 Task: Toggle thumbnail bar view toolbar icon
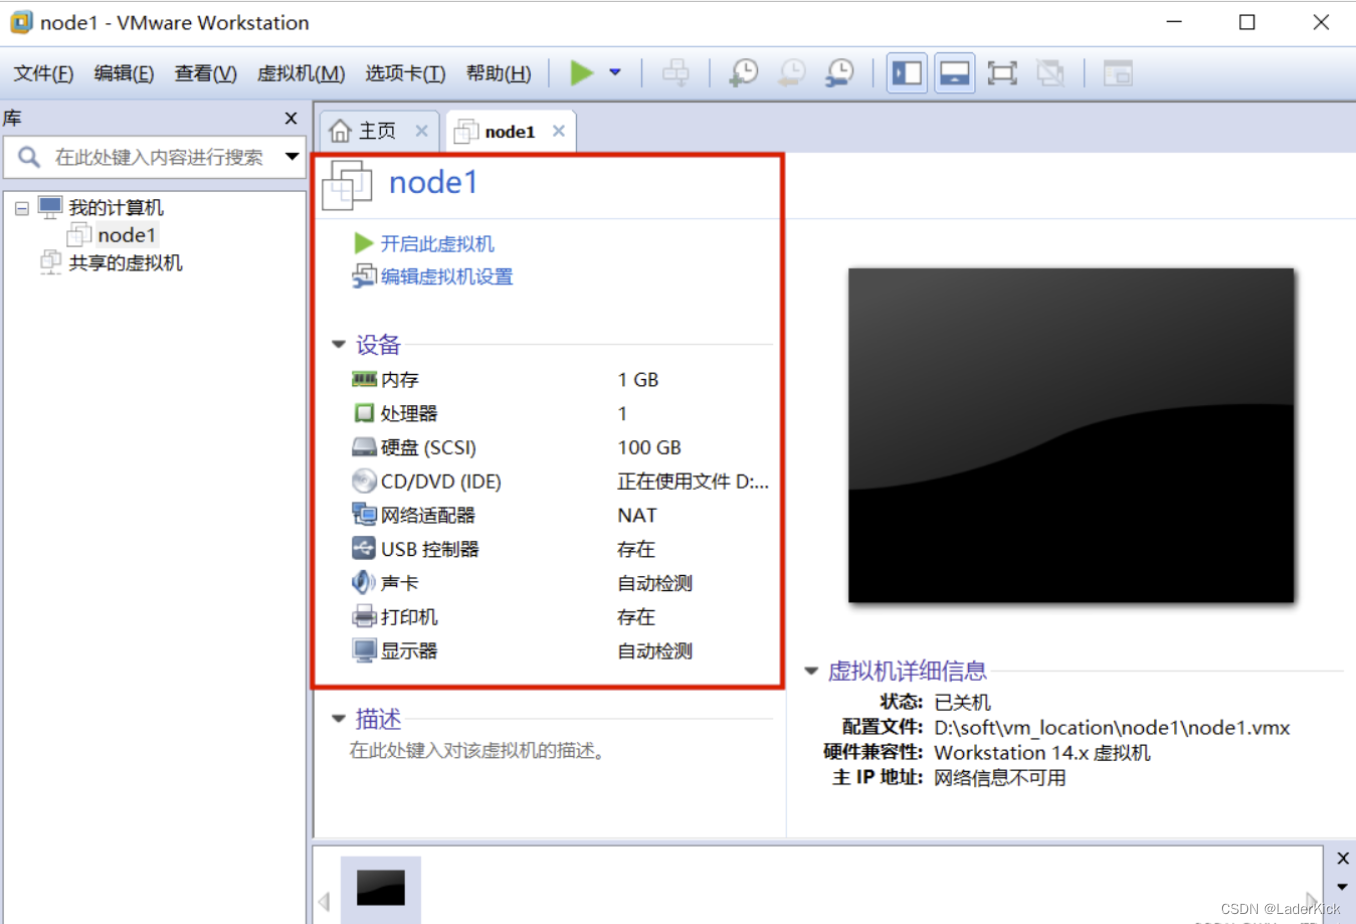(x=955, y=73)
